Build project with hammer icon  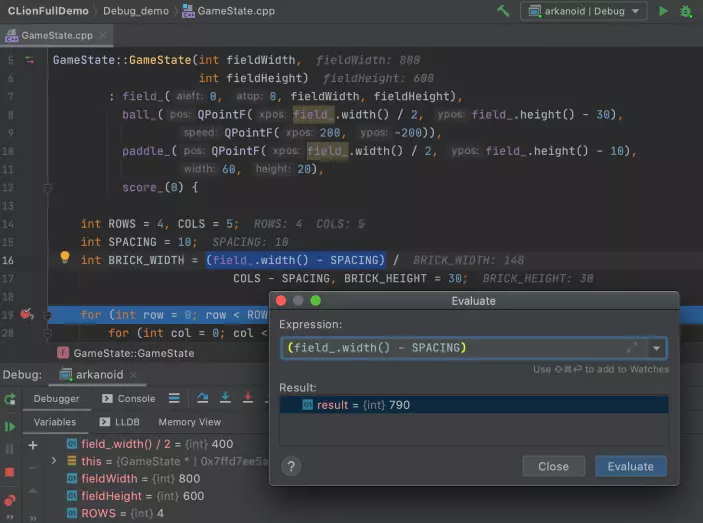pos(503,11)
